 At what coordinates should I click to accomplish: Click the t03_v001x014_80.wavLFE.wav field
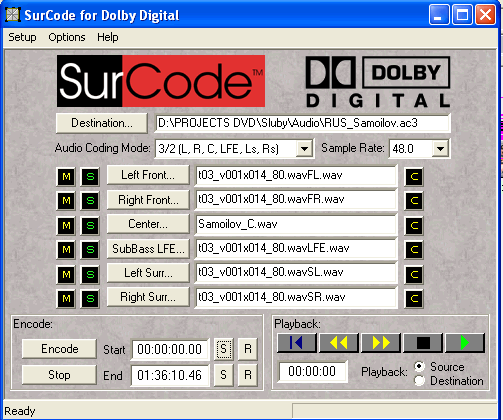(x=296, y=249)
